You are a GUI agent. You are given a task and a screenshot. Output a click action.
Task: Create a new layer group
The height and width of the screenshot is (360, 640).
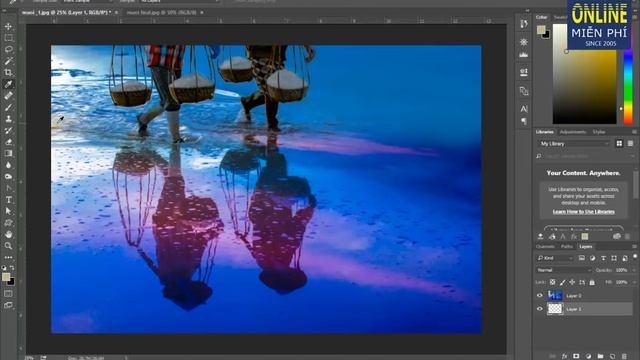(600, 356)
